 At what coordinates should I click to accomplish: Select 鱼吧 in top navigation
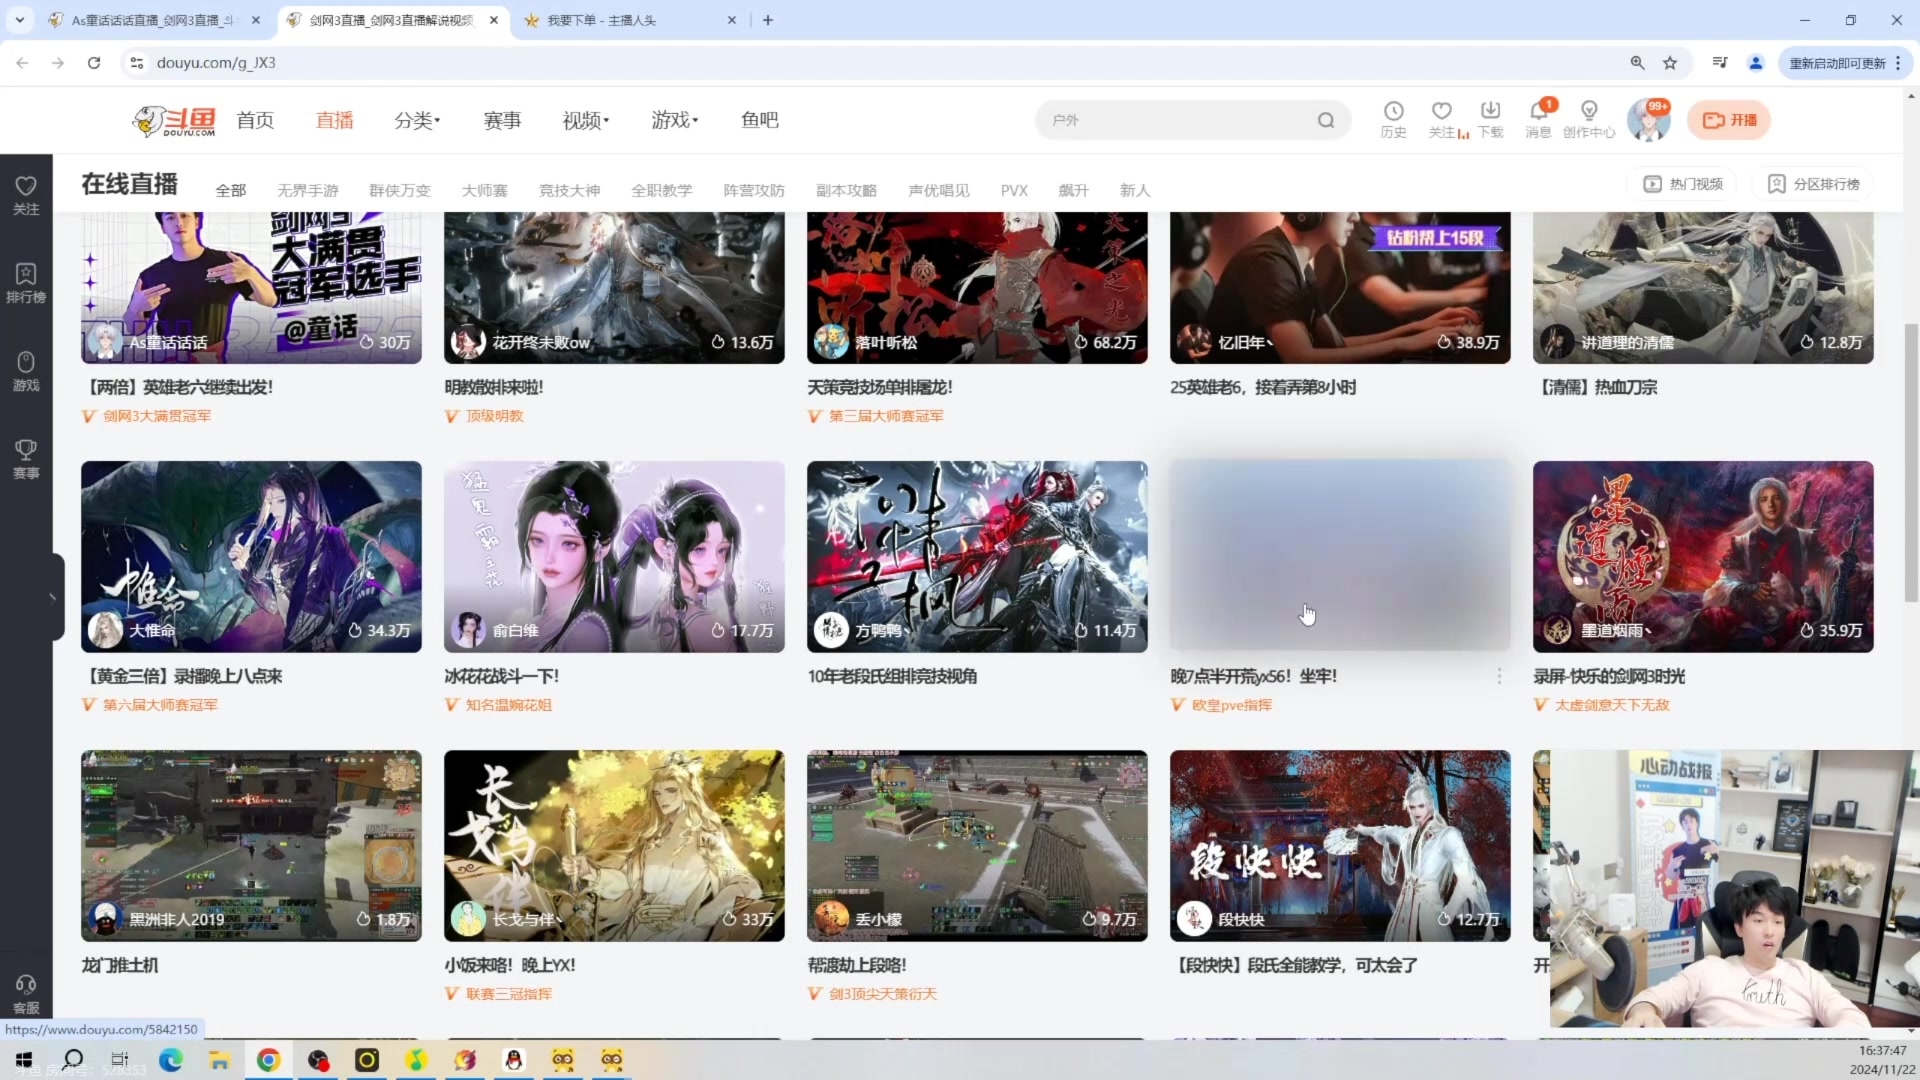(x=760, y=120)
